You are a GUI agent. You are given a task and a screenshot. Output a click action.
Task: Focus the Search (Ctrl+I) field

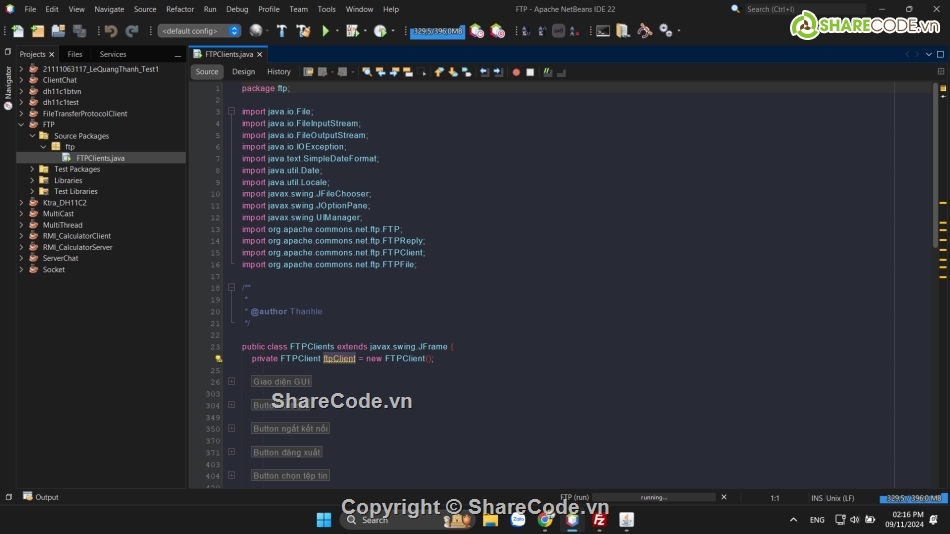pyautogui.click(x=805, y=9)
